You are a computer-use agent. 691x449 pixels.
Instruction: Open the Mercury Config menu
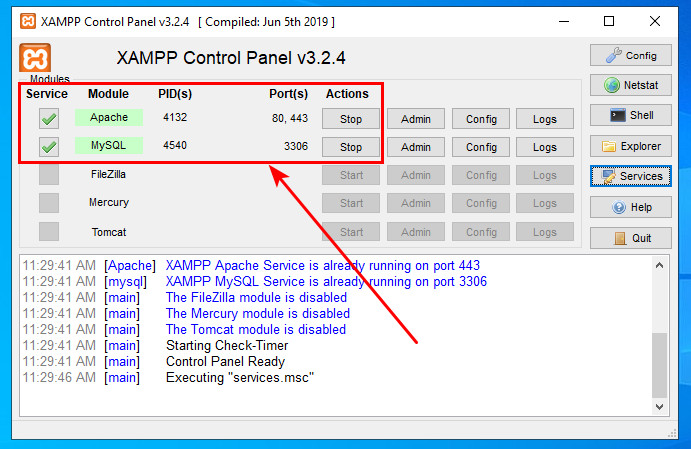pos(481,203)
